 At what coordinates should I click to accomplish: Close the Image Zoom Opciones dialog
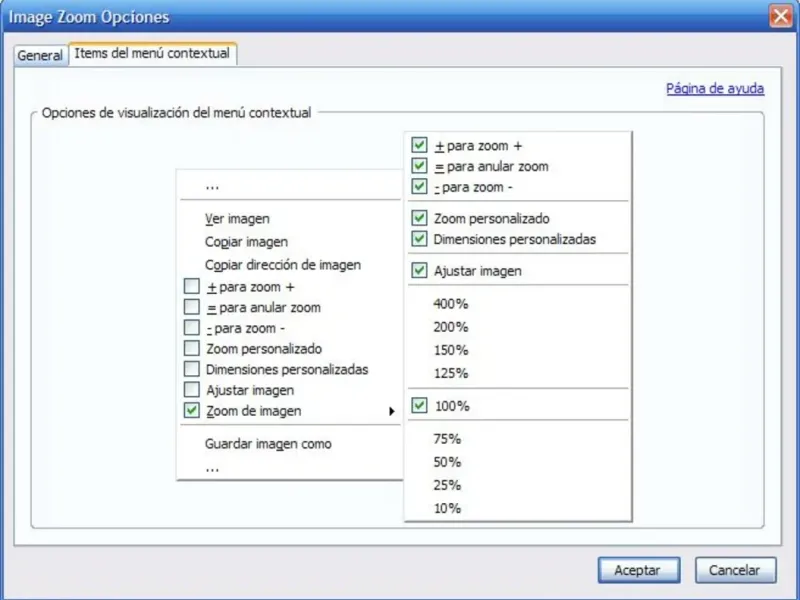(780, 16)
